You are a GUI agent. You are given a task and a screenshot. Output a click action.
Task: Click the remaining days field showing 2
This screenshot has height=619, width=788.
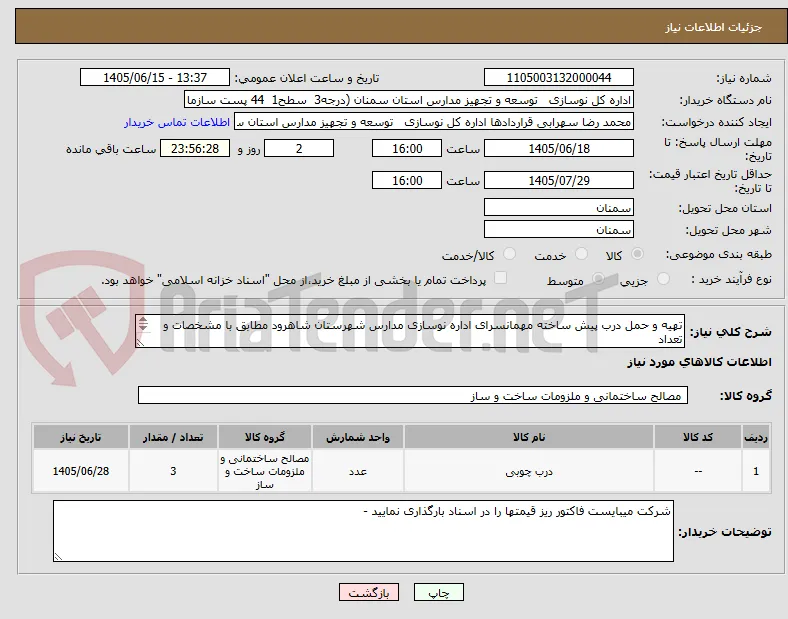coord(299,148)
